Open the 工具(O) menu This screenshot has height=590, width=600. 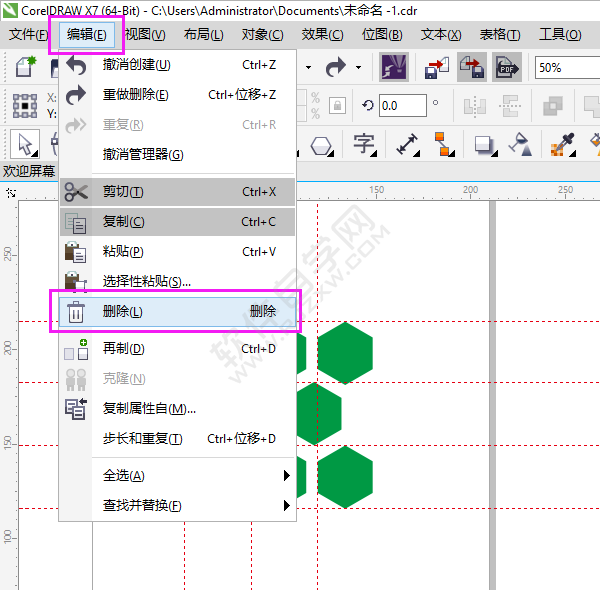(x=560, y=35)
